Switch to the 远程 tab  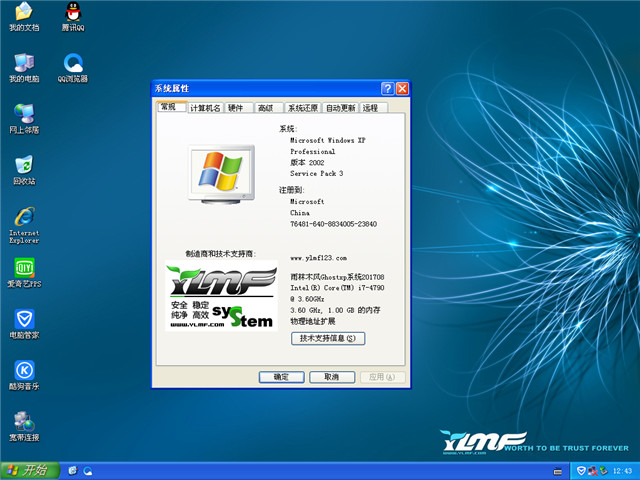point(371,108)
